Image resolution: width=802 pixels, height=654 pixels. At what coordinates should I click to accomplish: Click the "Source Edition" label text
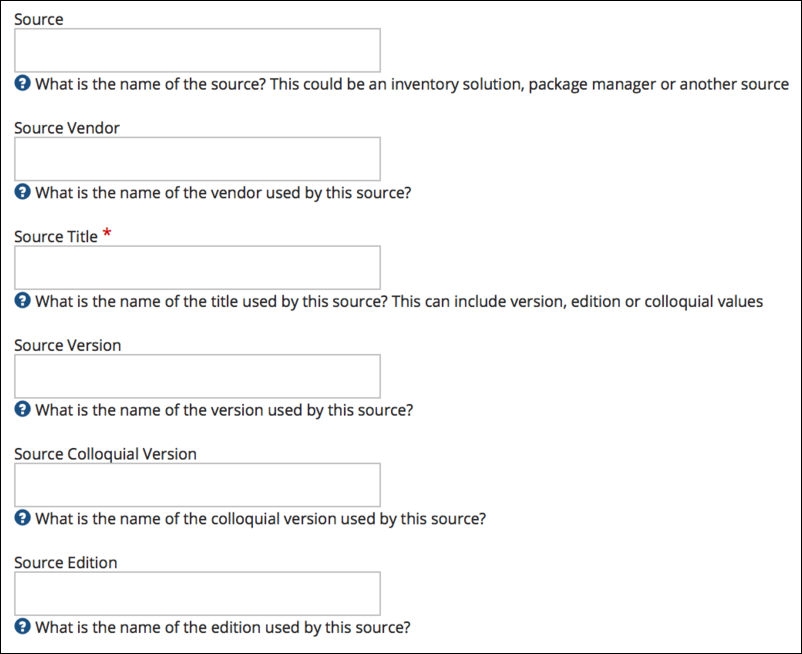pyautogui.click(x=65, y=563)
